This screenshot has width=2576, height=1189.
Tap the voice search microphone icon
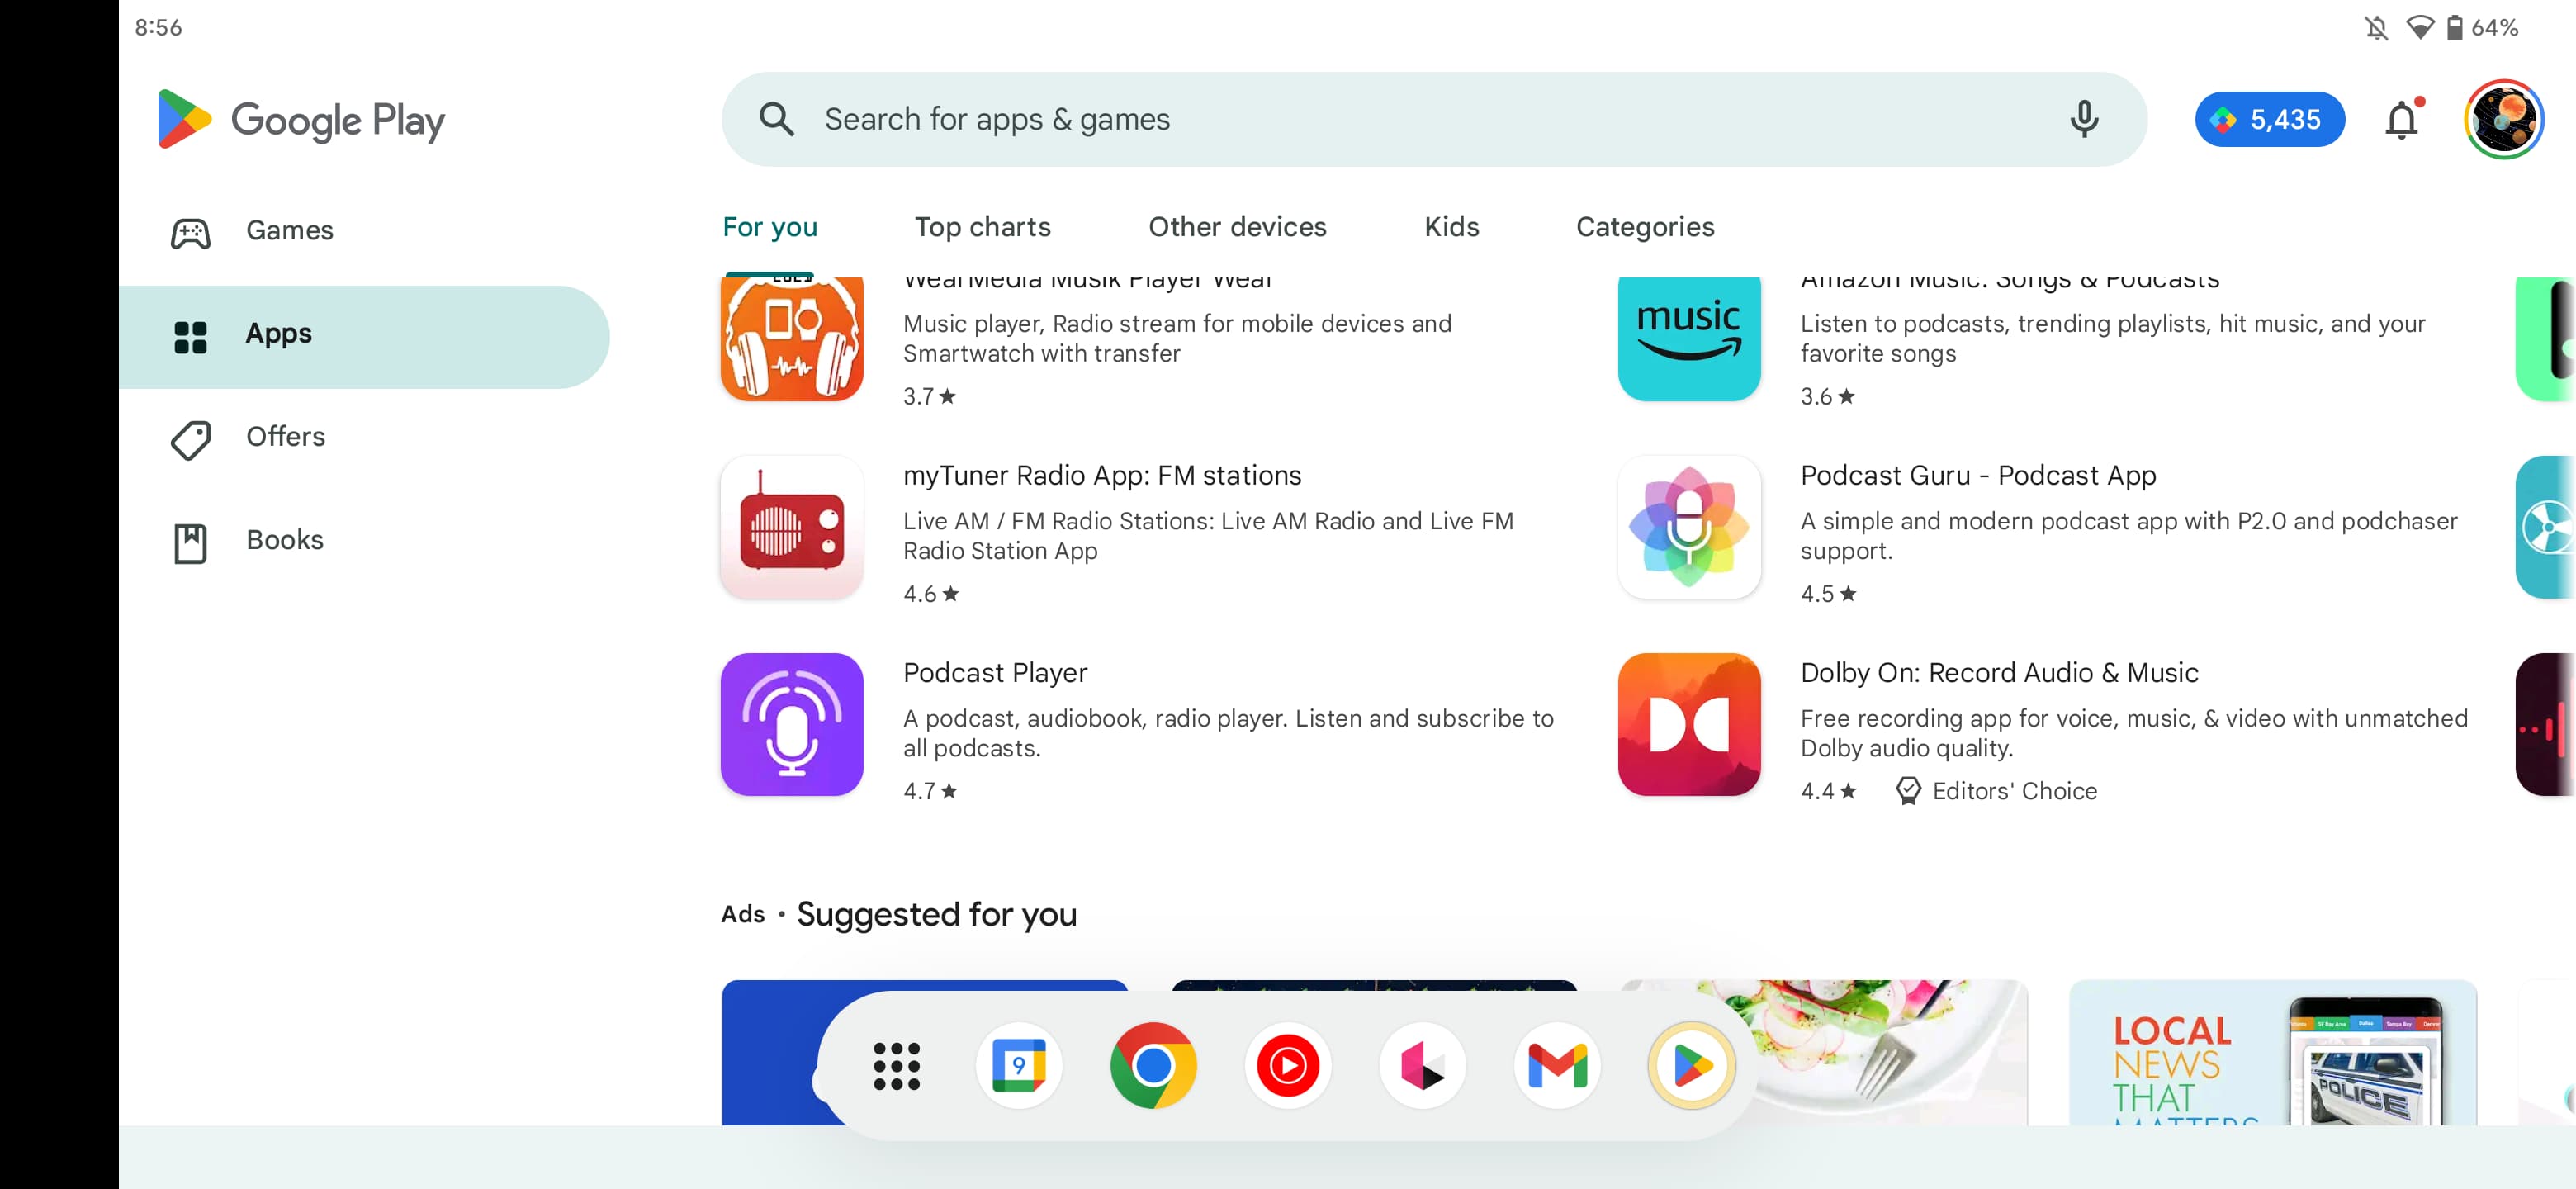[x=2084, y=119]
